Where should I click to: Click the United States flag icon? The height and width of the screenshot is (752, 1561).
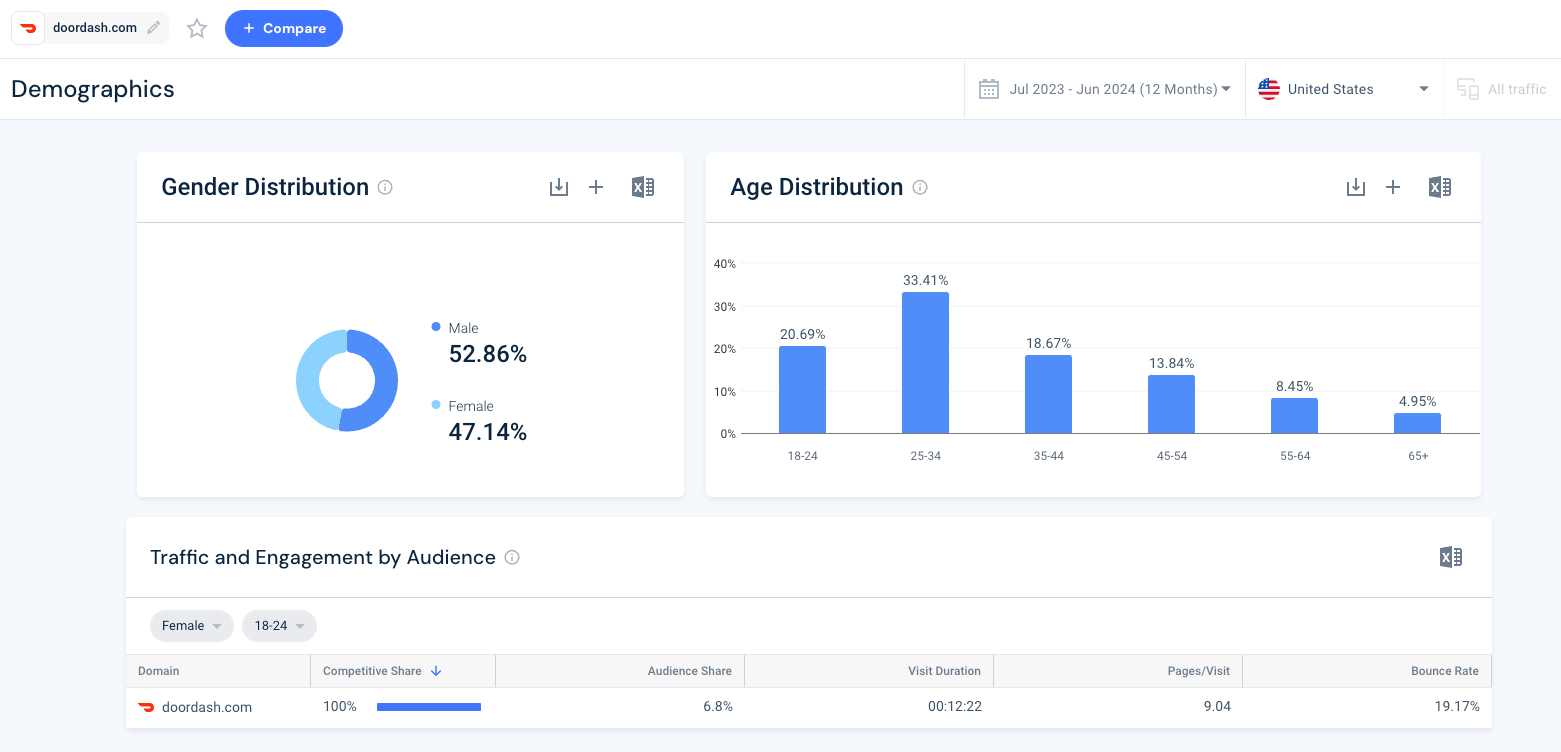1269,89
